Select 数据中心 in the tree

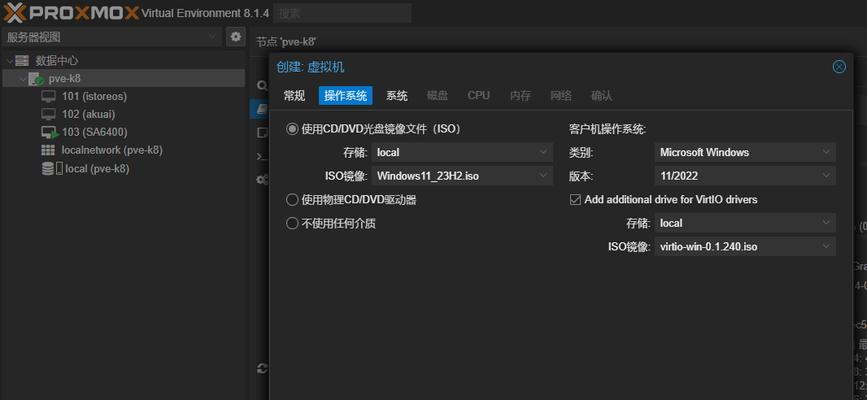(57, 60)
